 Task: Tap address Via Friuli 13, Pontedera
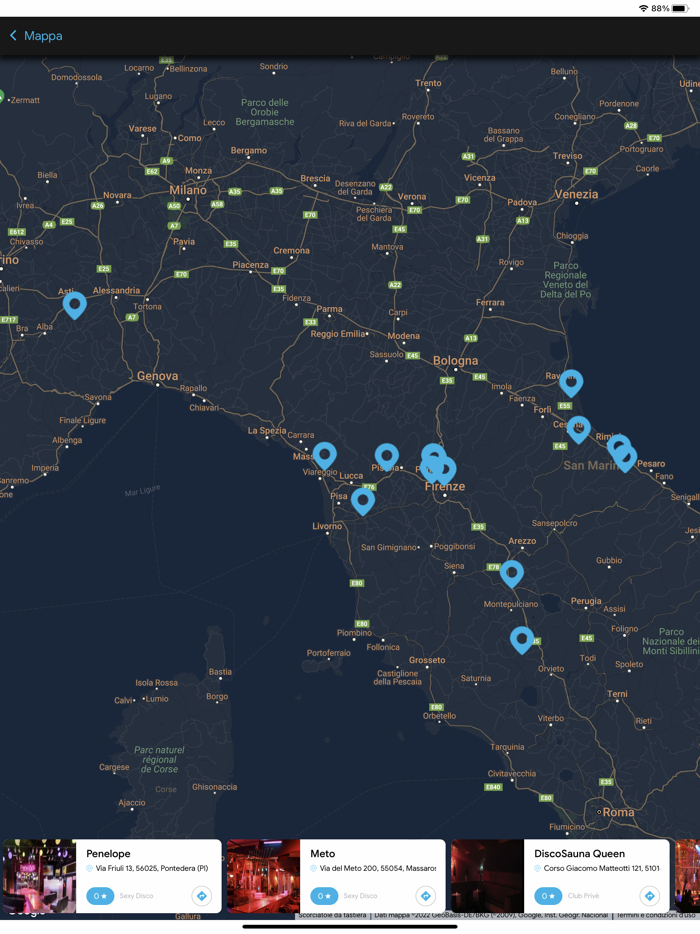(x=152, y=868)
